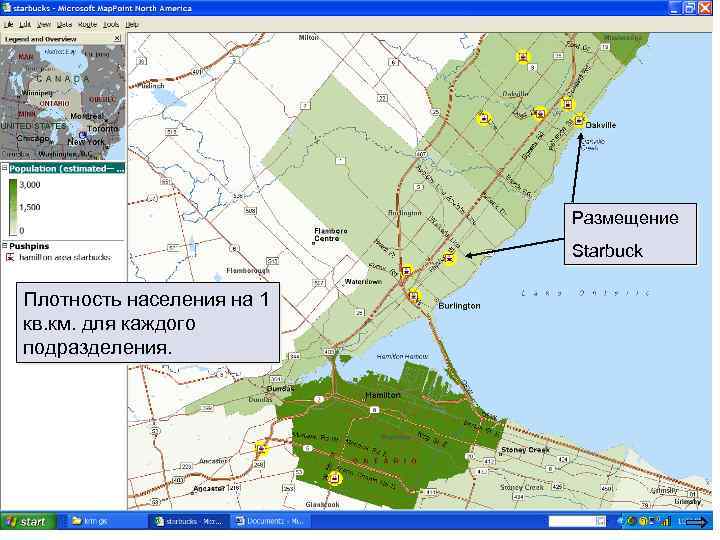720x540 pixels.
Task: Click the hamilton area starbucks pushpin legend icon
Action: coord(11,257)
